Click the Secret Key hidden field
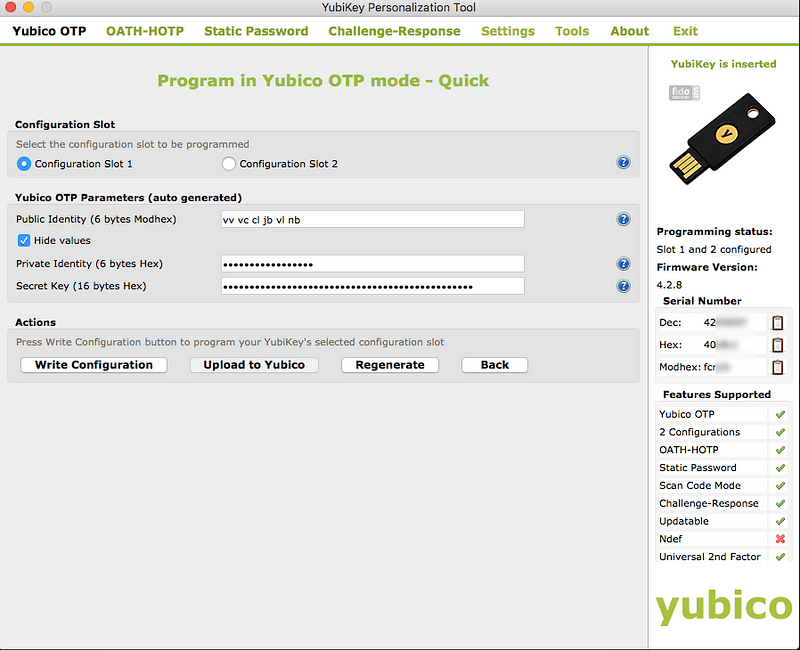Screen dimensions: 800x650 click(x=372, y=286)
